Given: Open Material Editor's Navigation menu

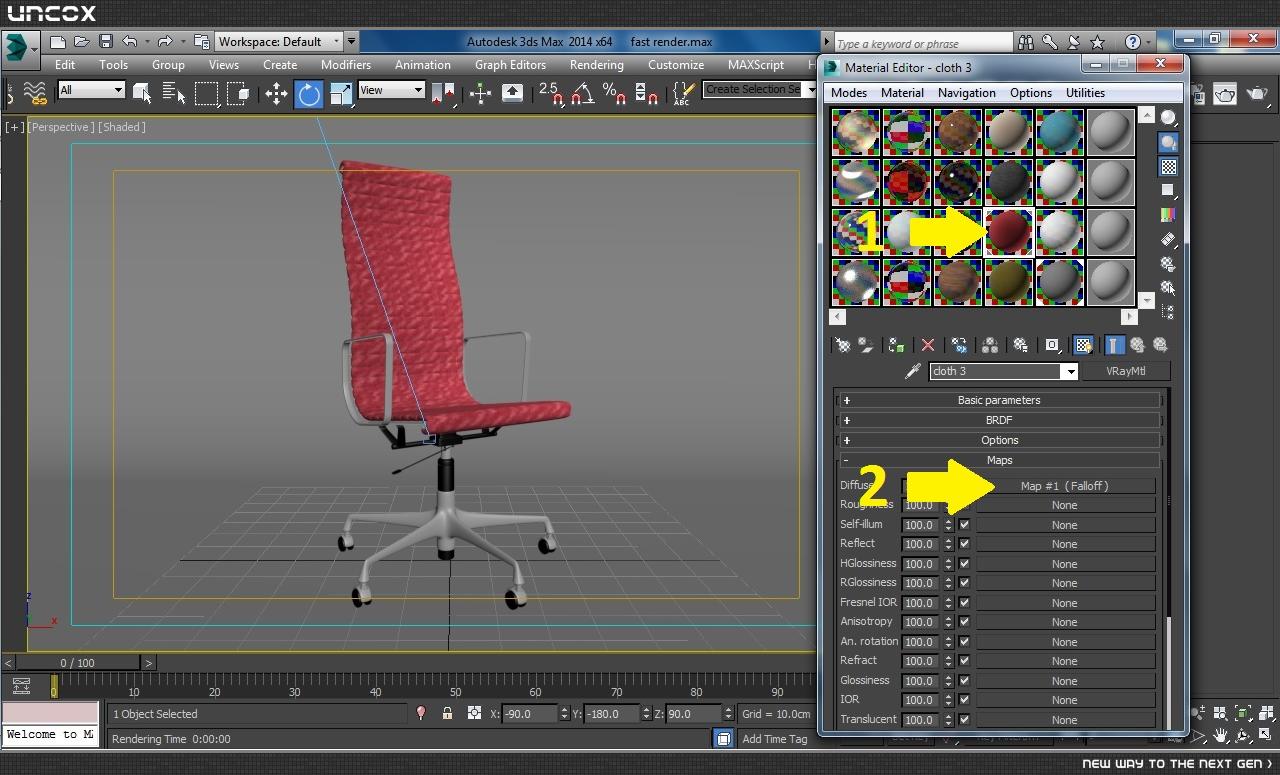Looking at the screenshot, I should point(966,93).
